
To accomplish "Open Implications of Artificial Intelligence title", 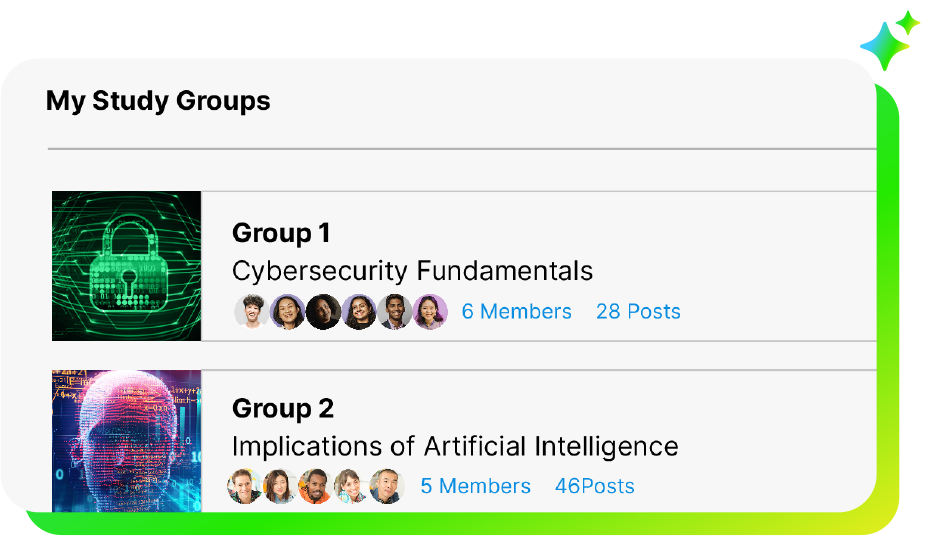I will pyautogui.click(x=455, y=446).
